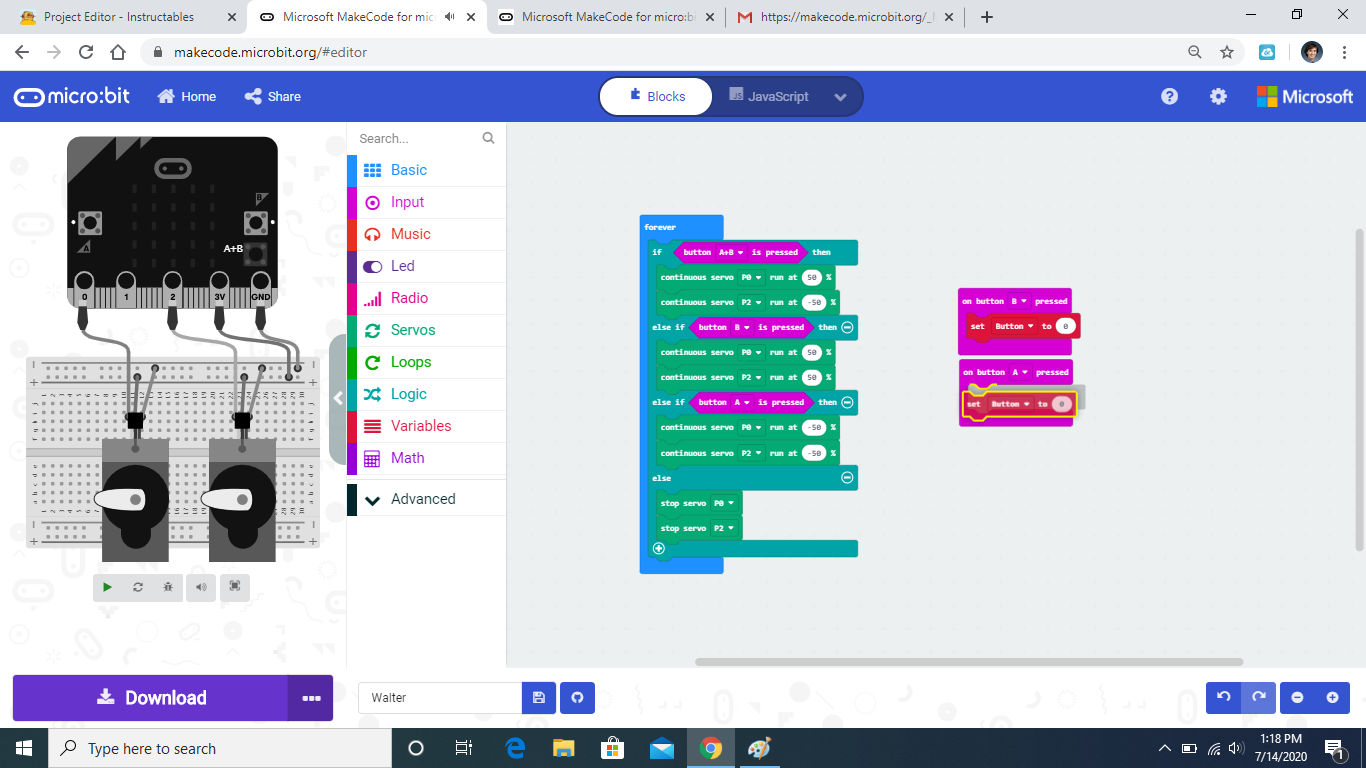Click the toolbox search magnifier icon

[488, 138]
